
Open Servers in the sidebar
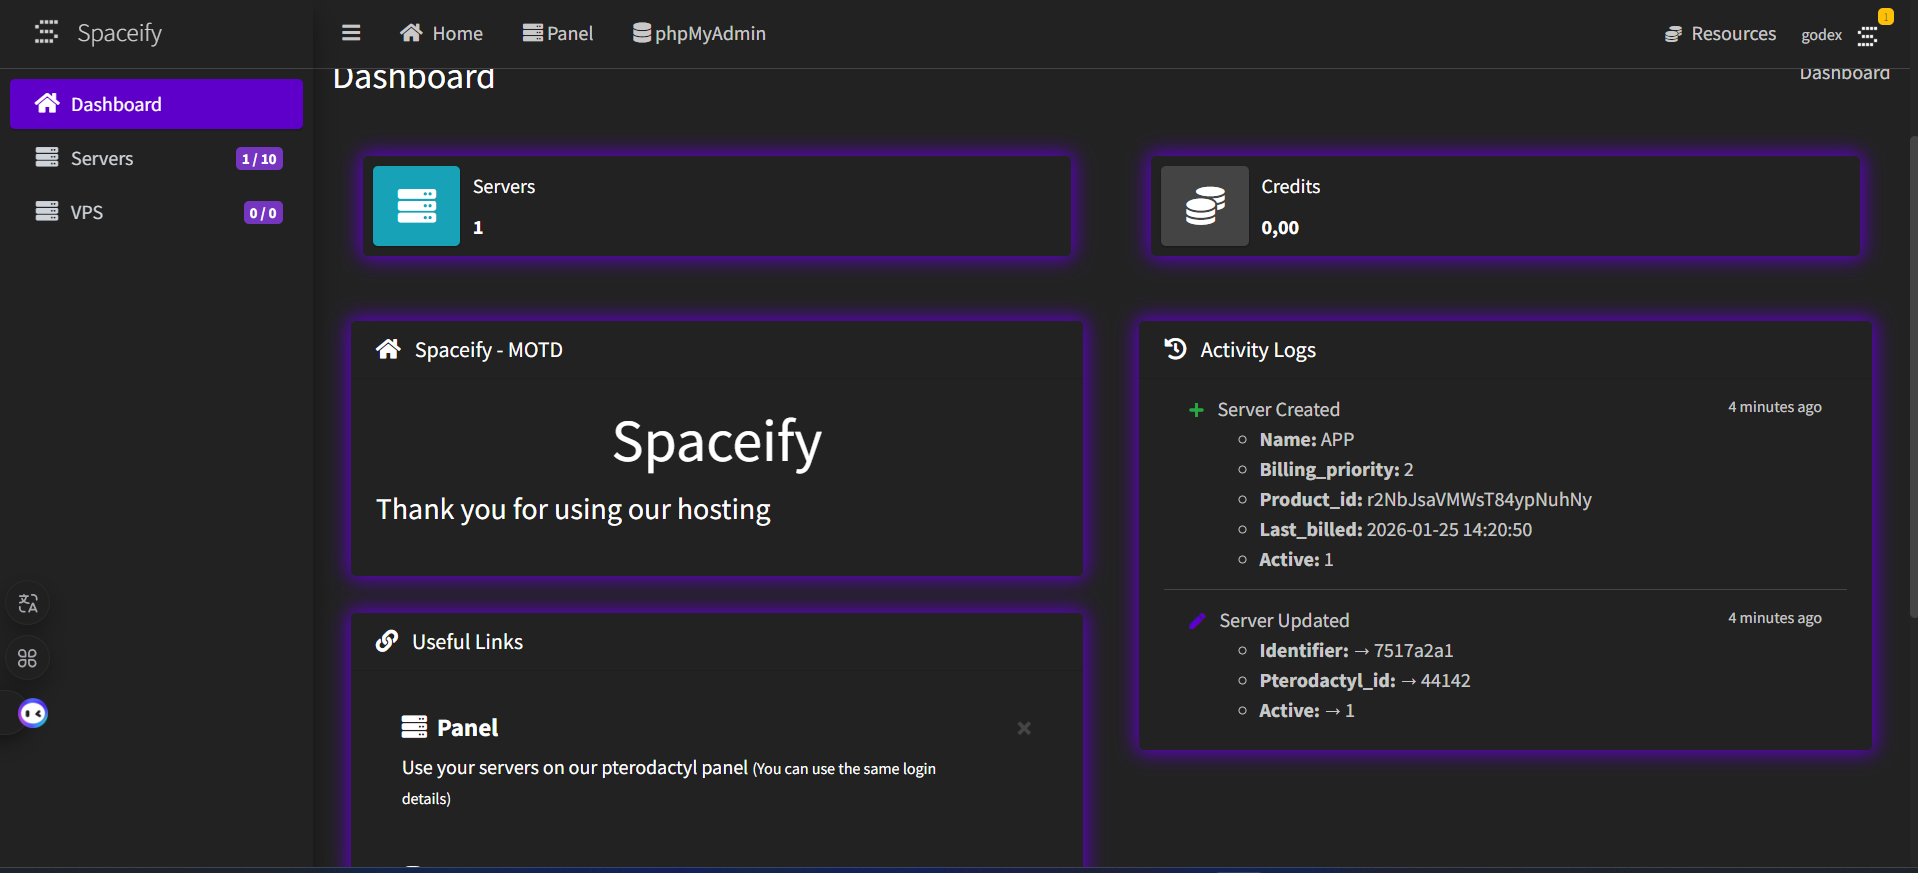click(156, 158)
